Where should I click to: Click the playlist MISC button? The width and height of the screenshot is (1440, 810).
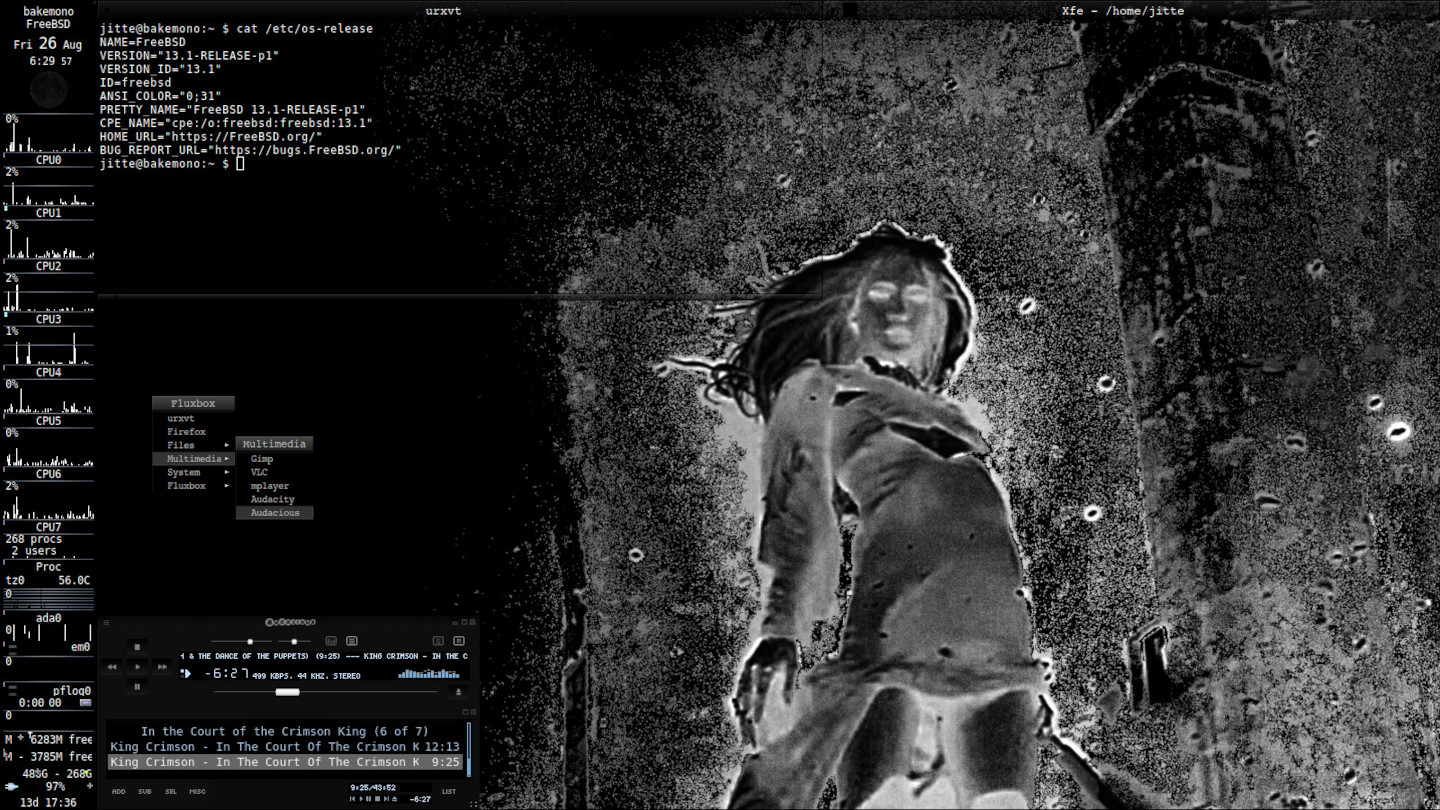(197, 791)
